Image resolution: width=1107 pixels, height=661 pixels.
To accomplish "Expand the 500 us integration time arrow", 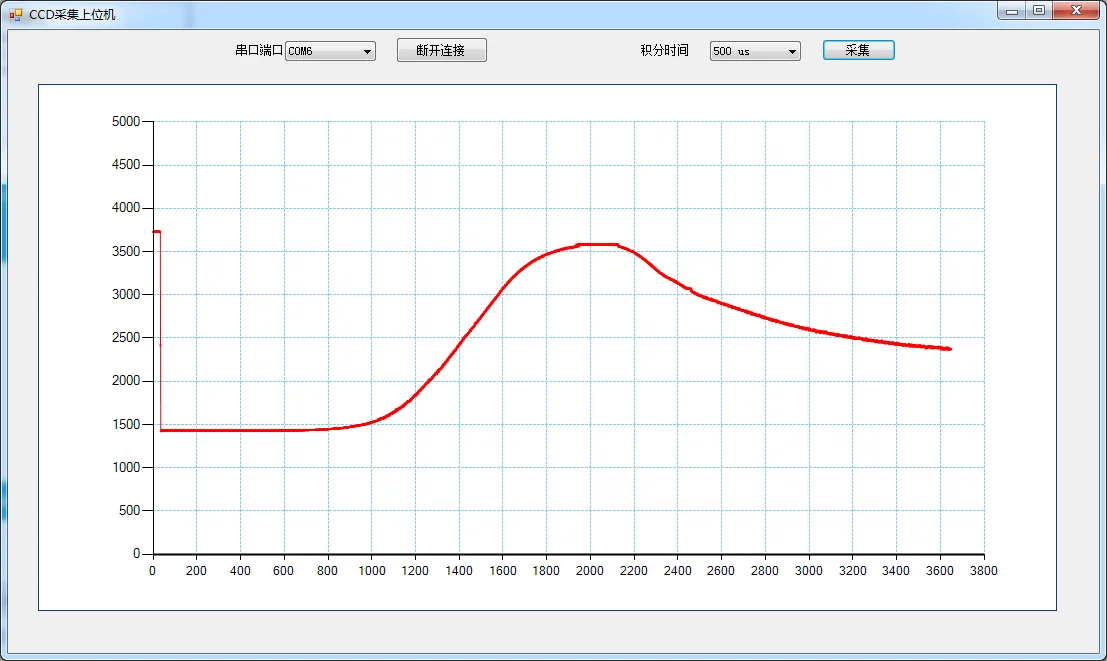I will coord(792,52).
